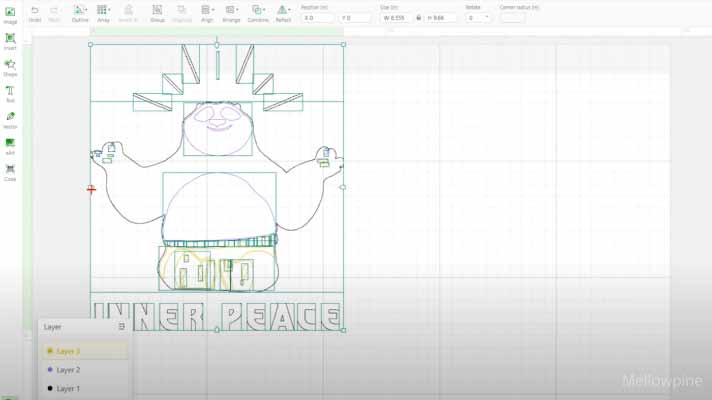Image resolution: width=712 pixels, height=400 pixels.
Task: Select the Text tool
Action: tap(10, 92)
